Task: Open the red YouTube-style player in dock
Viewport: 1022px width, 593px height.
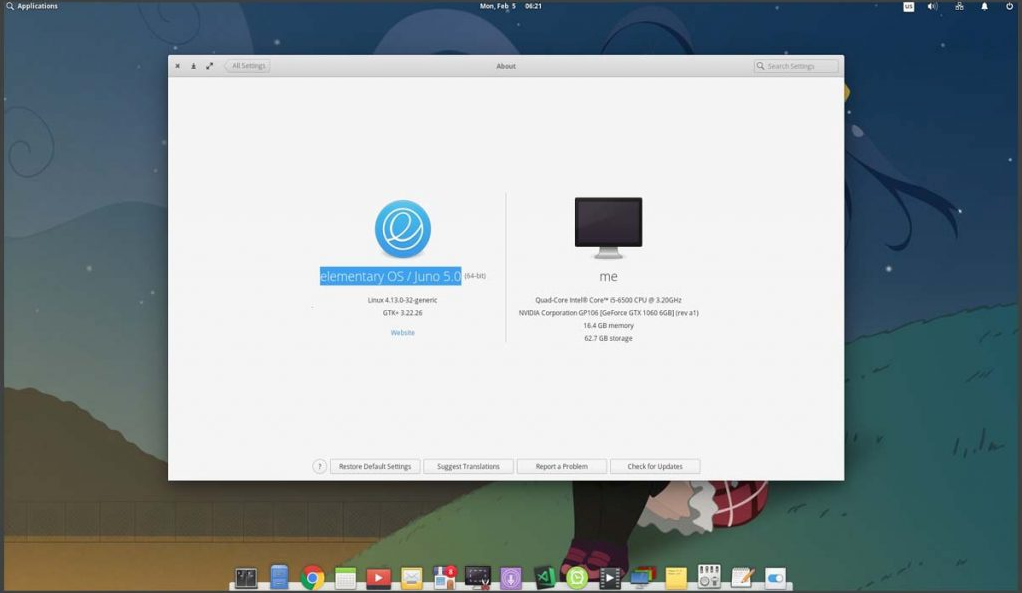Action: (x=378, y=577)
